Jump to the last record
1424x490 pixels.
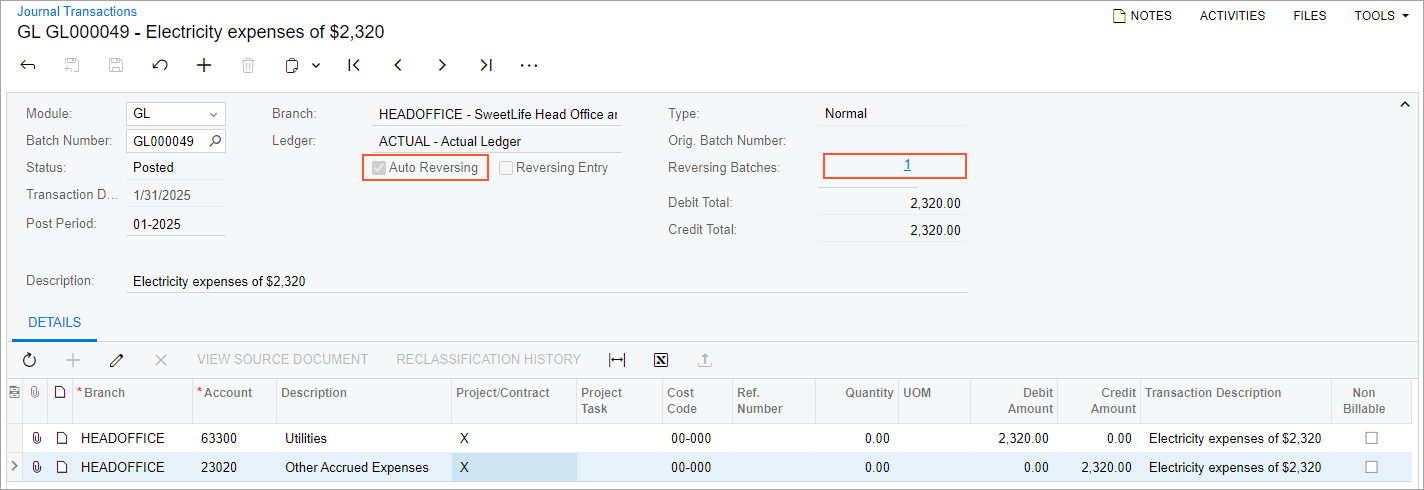[x=486, y=65]
